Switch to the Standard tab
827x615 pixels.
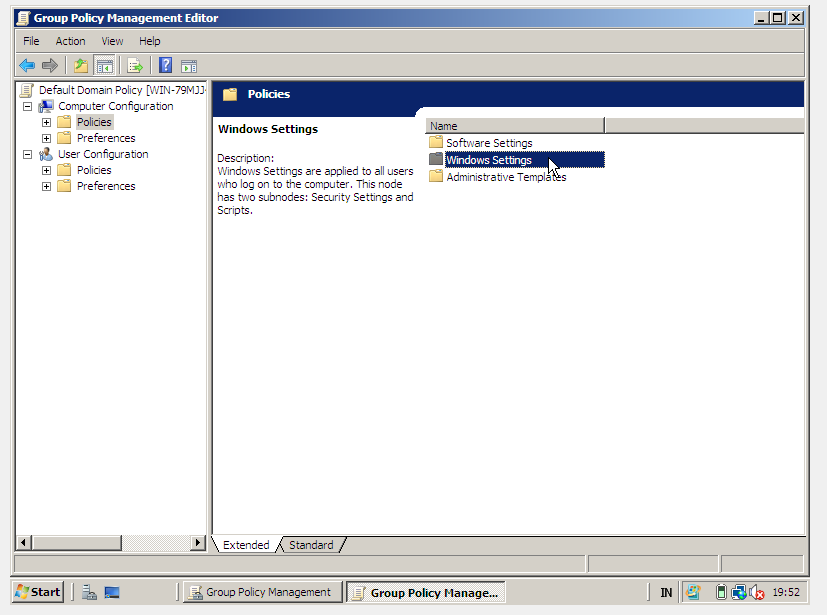click(311, 545)
